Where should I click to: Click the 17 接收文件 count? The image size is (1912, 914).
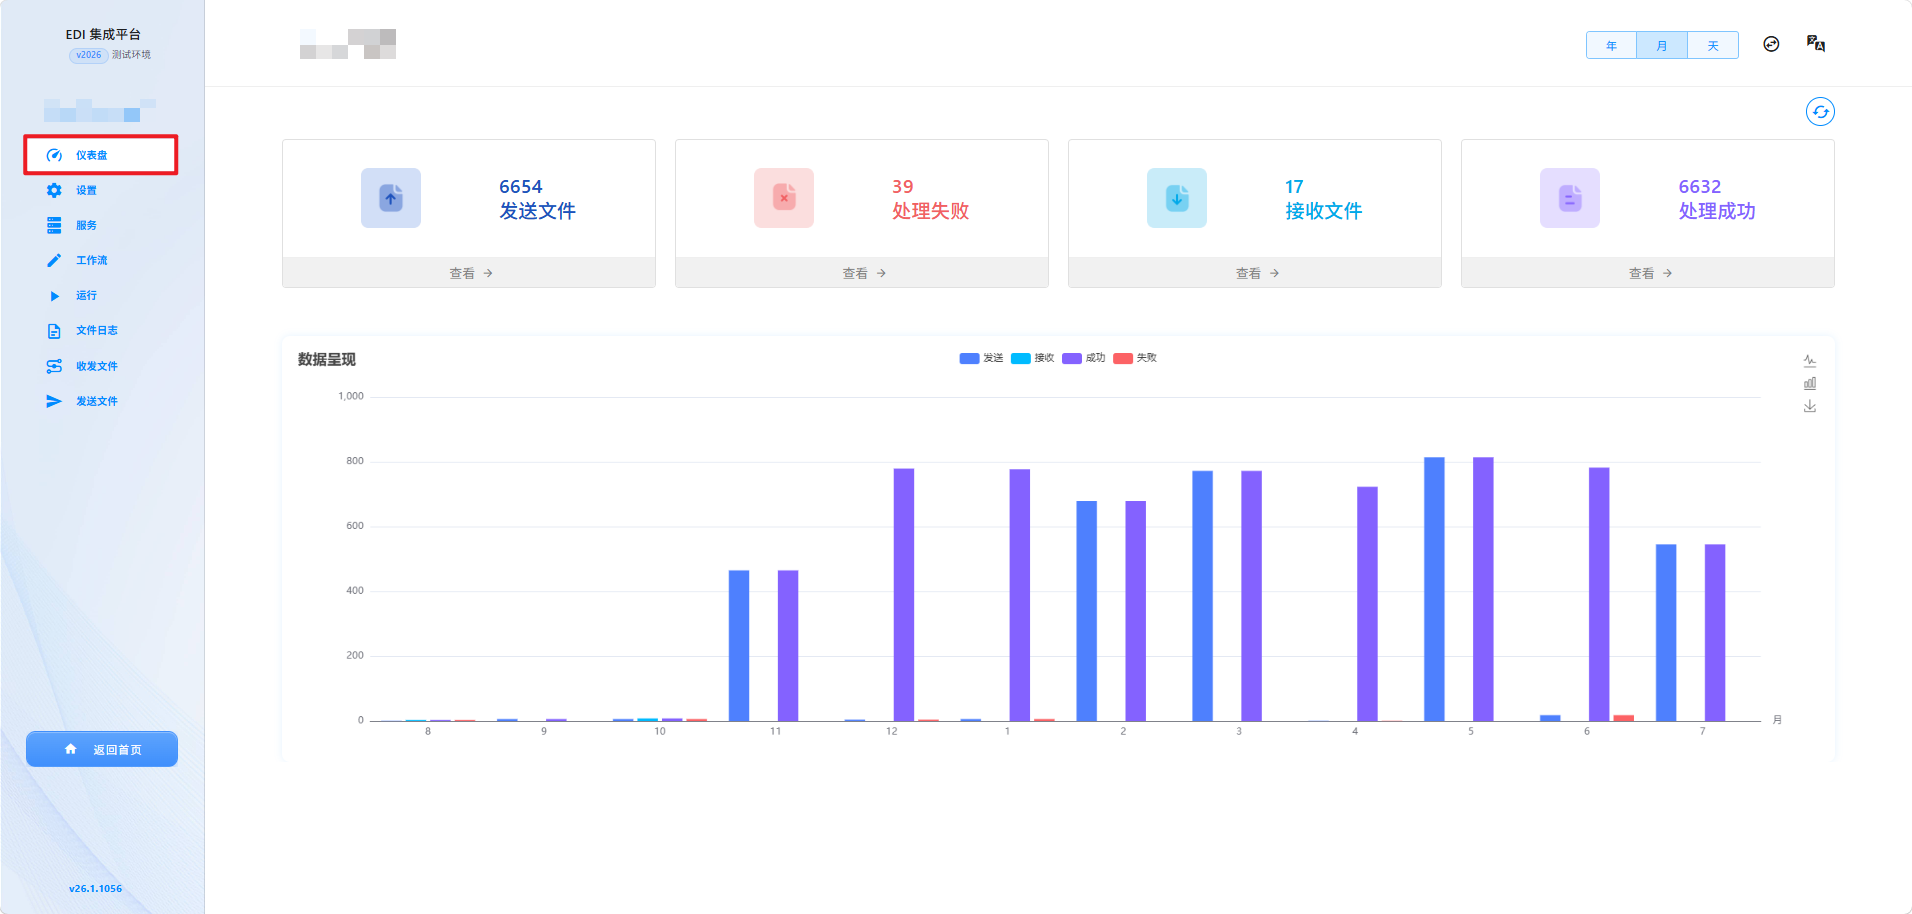pos(1294,187)
